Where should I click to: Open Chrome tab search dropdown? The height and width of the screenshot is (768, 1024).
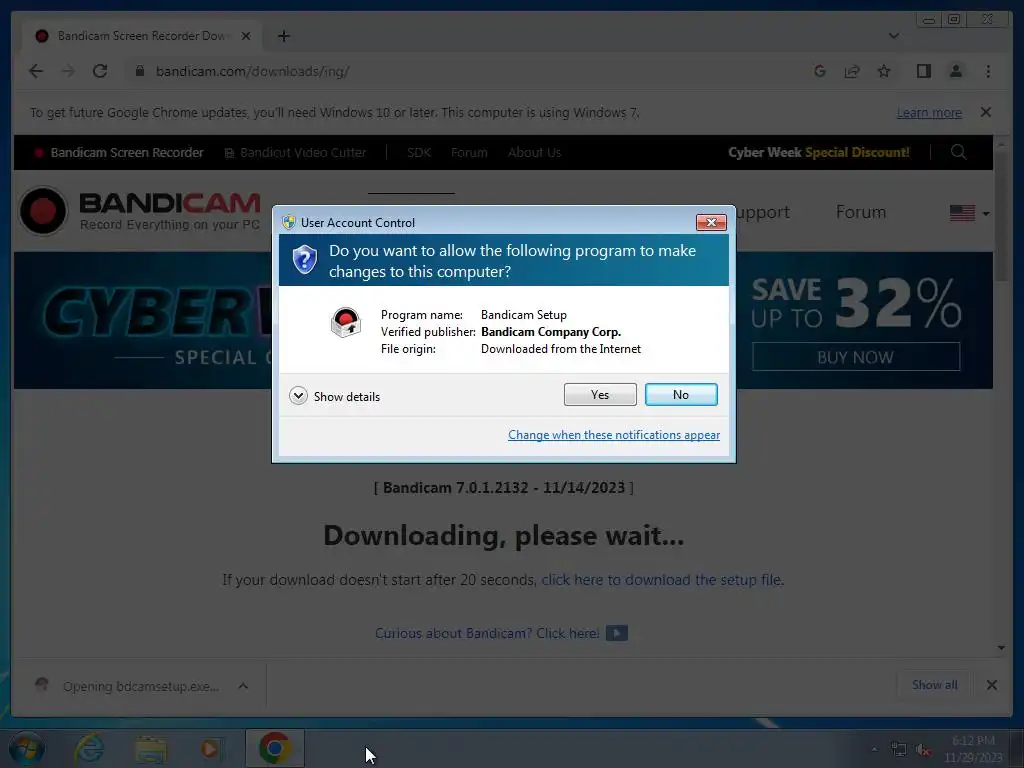coord(893,36)
